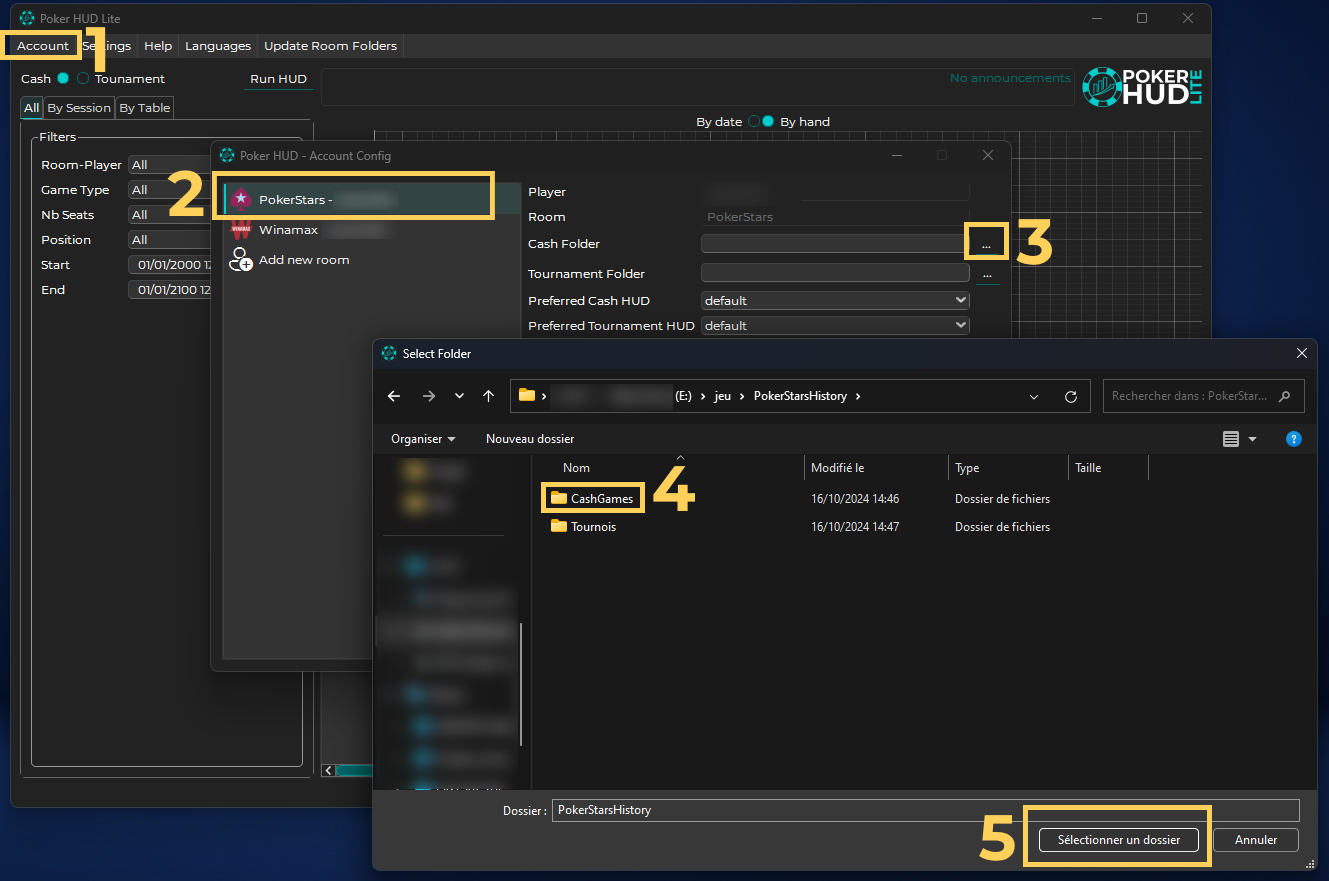Image resolution: width=1329 pixels, height=881 pixels.
Task: Select the By hand radio option
Action: pos(768,121)
